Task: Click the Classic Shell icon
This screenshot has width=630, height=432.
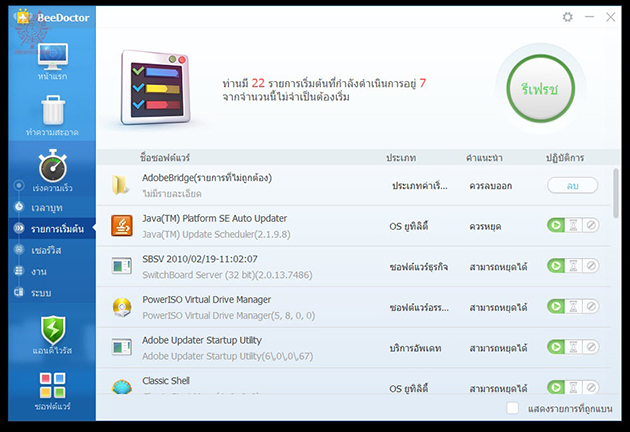Action: tap(122, 387)
